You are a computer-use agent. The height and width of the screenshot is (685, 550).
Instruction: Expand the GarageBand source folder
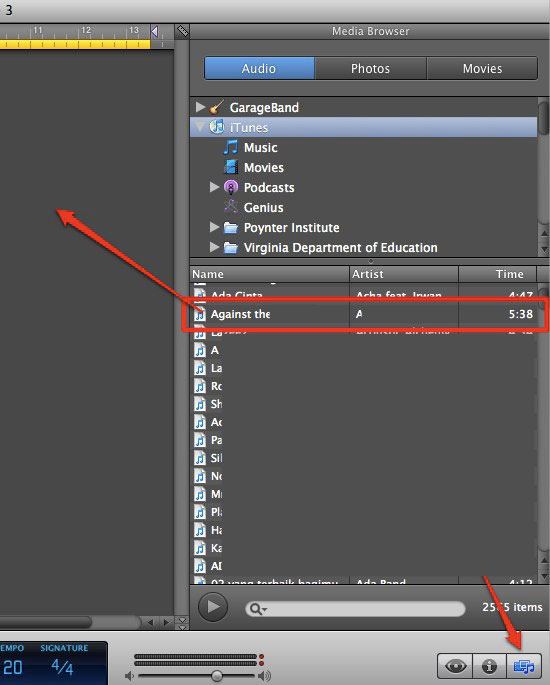pyautogui.click(x=200, y=107)
